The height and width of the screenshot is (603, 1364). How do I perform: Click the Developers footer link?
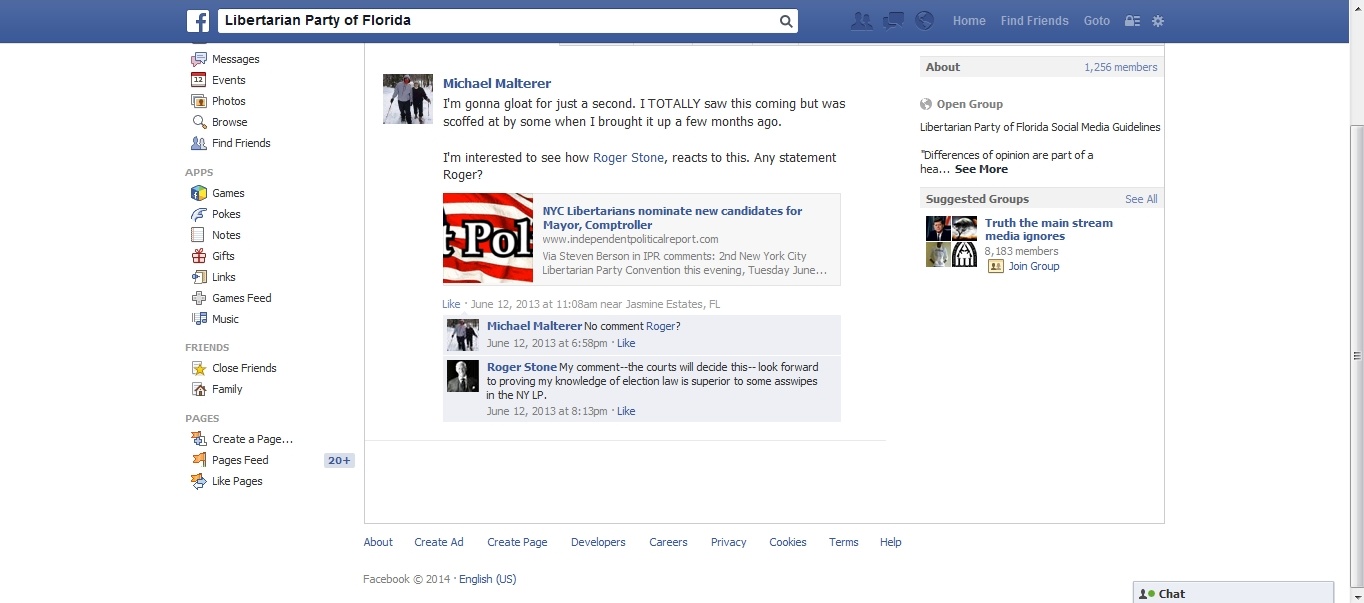coord(598,542)
